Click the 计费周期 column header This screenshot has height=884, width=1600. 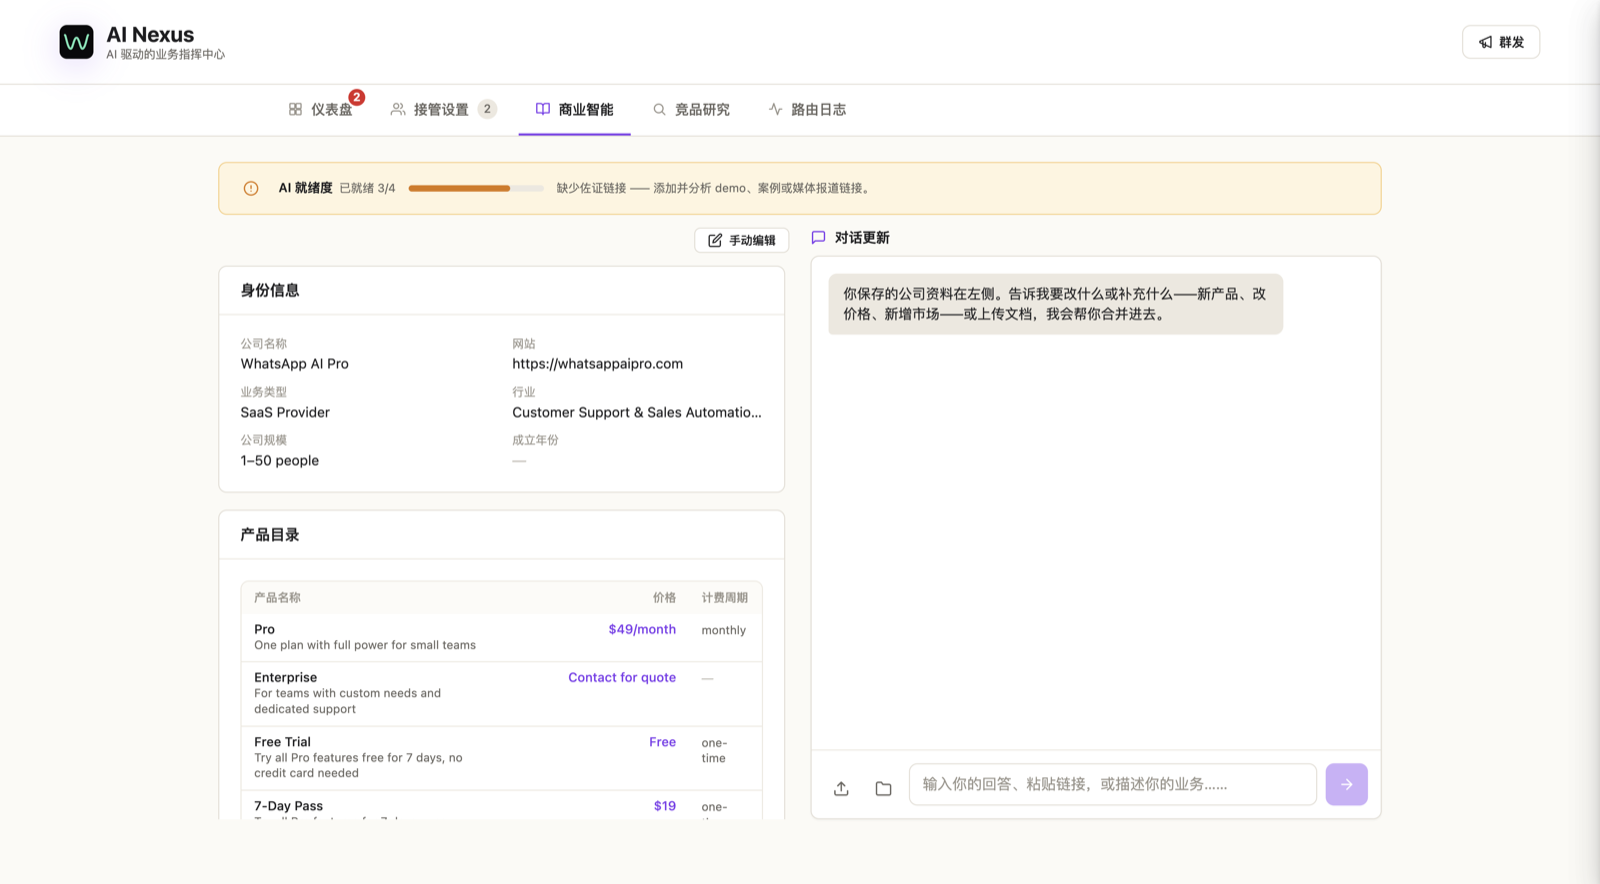(x=724, y=597)
